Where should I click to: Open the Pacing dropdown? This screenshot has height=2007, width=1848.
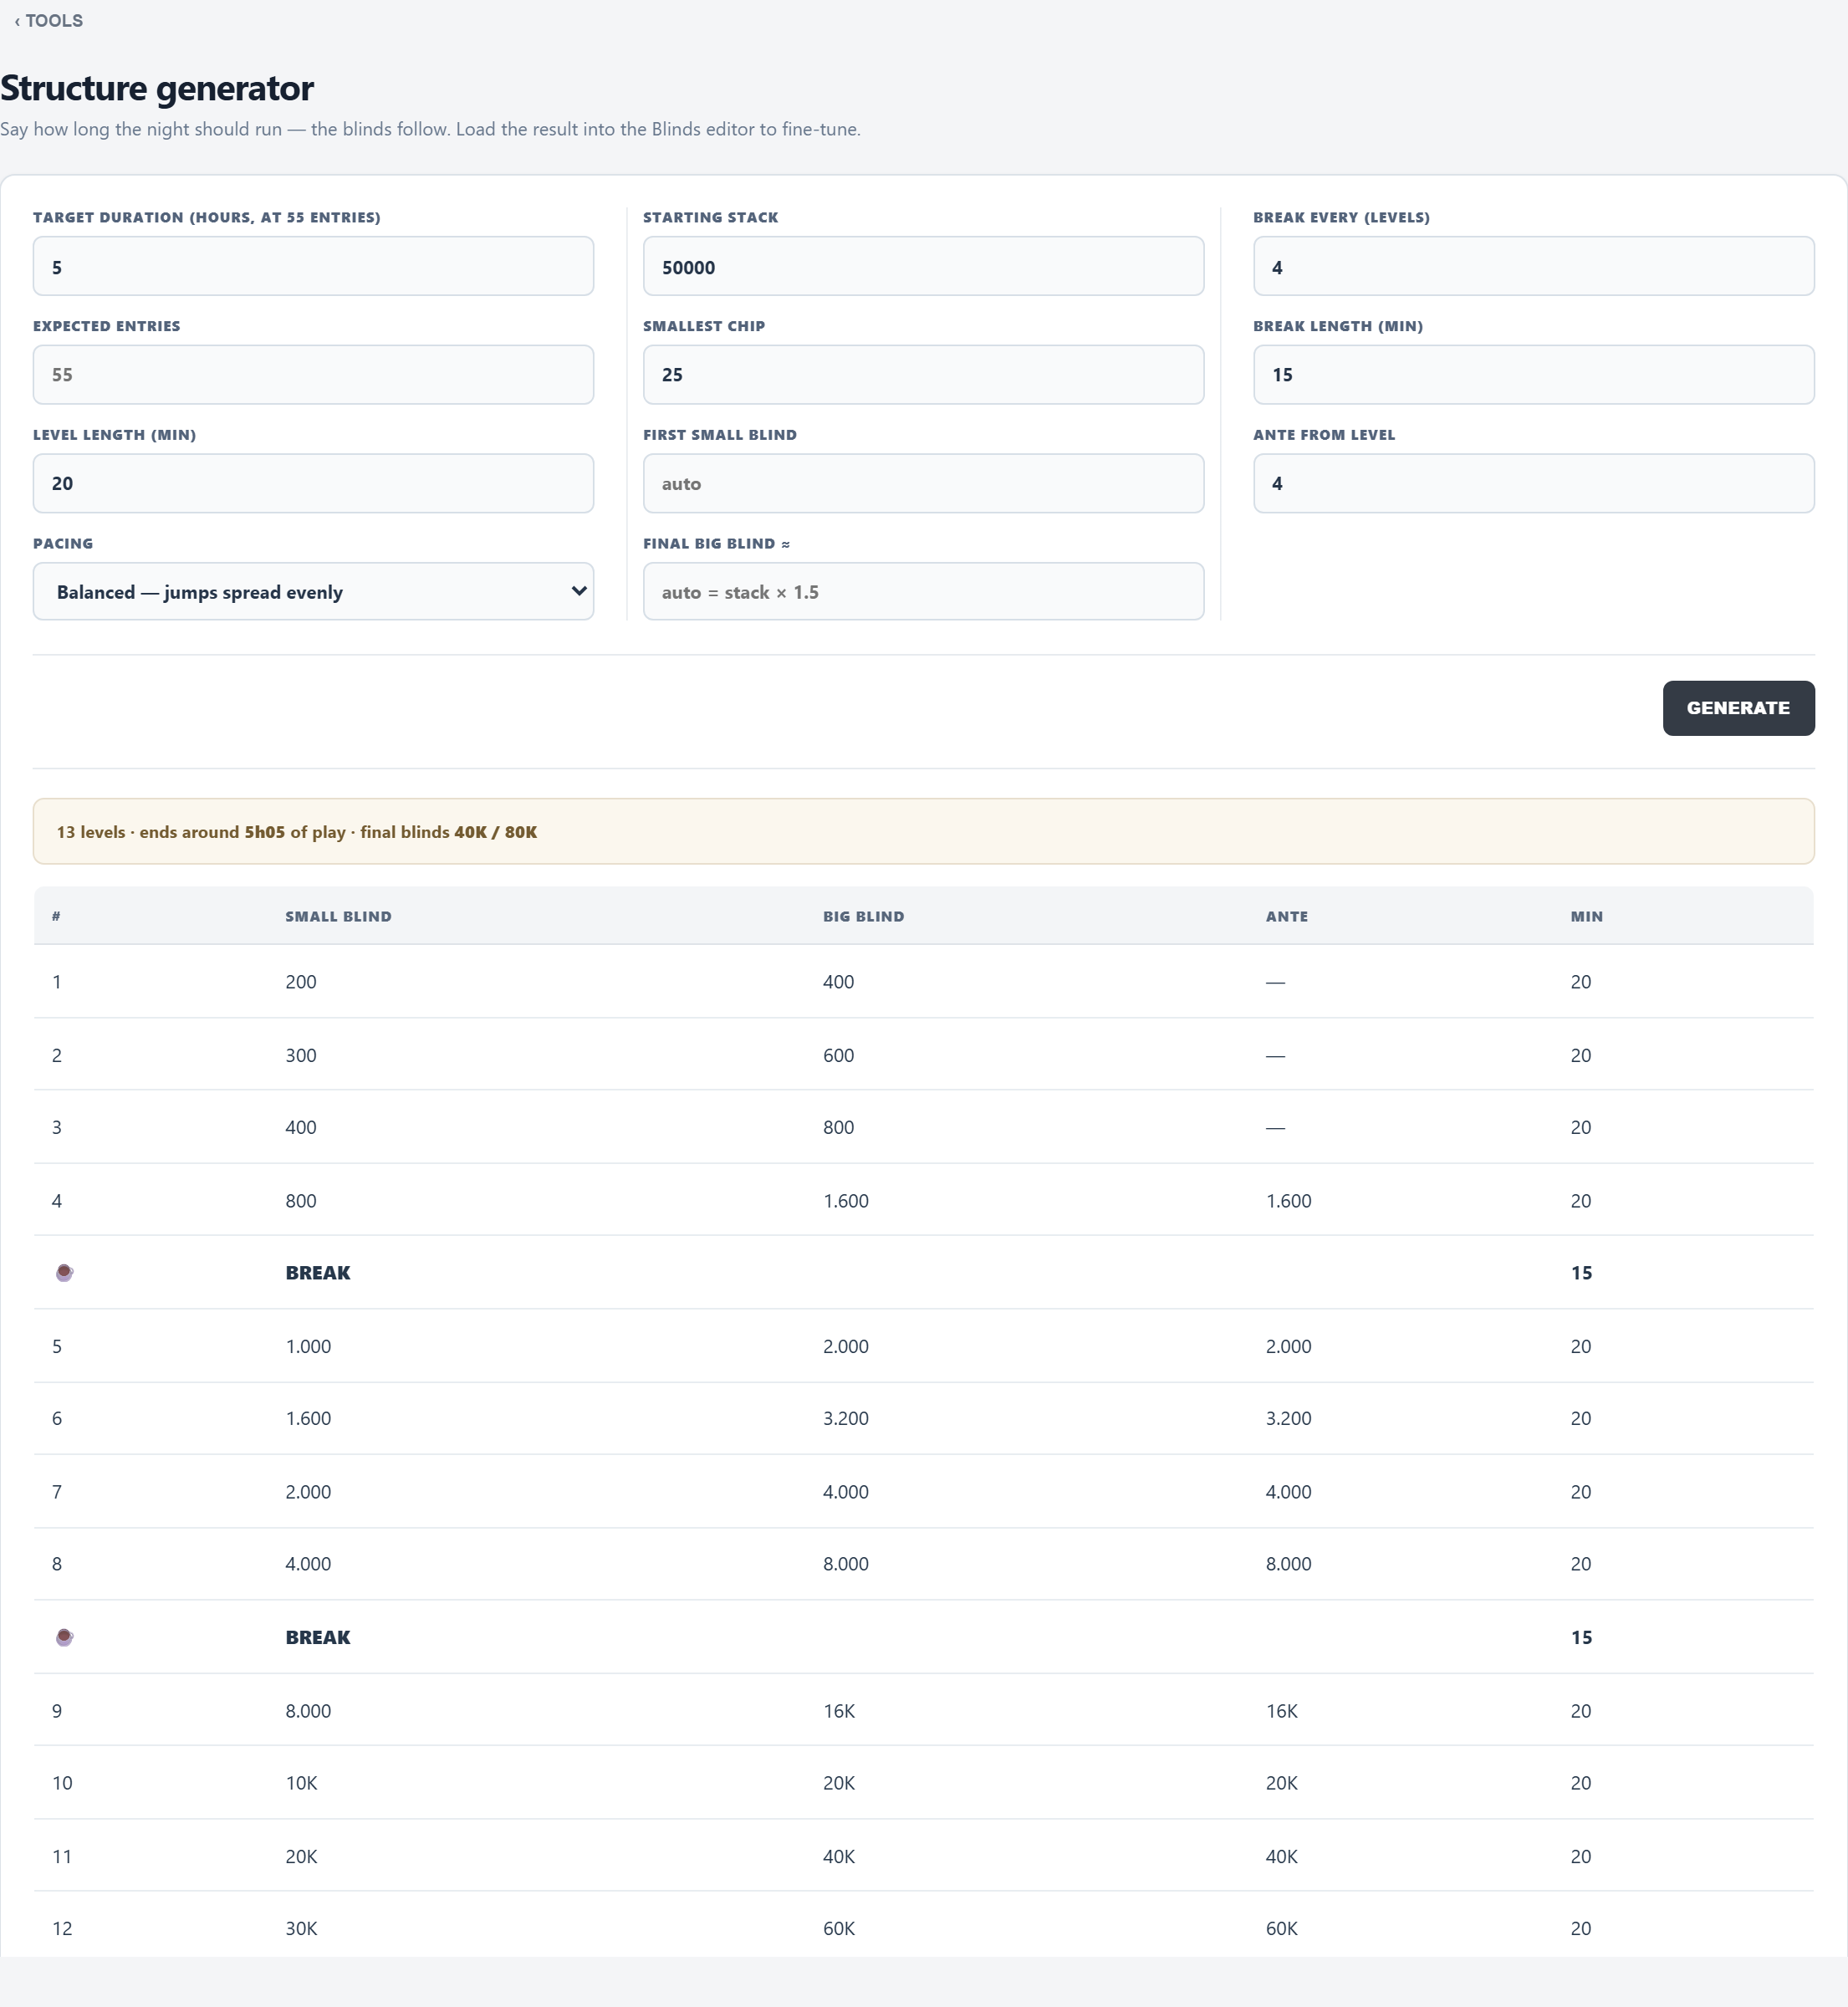point(313,592)
